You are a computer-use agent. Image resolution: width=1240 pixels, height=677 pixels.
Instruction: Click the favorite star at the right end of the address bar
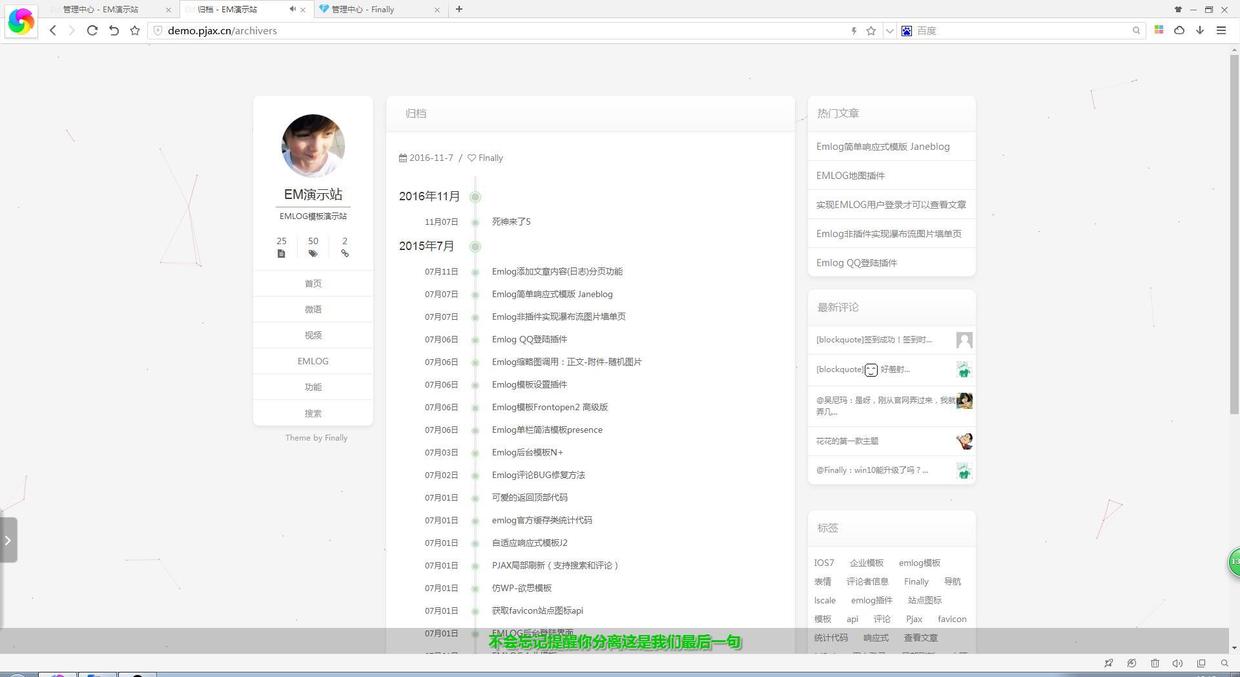click(x=871, y=31)
